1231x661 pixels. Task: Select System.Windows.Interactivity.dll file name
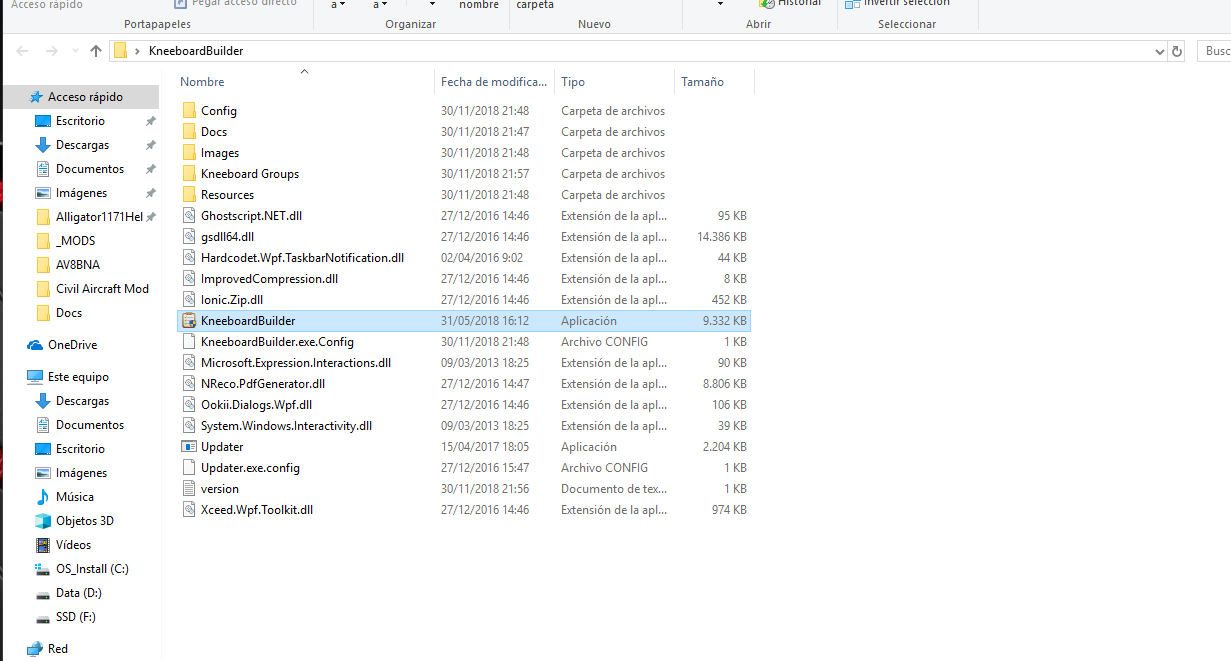[286, 426]
